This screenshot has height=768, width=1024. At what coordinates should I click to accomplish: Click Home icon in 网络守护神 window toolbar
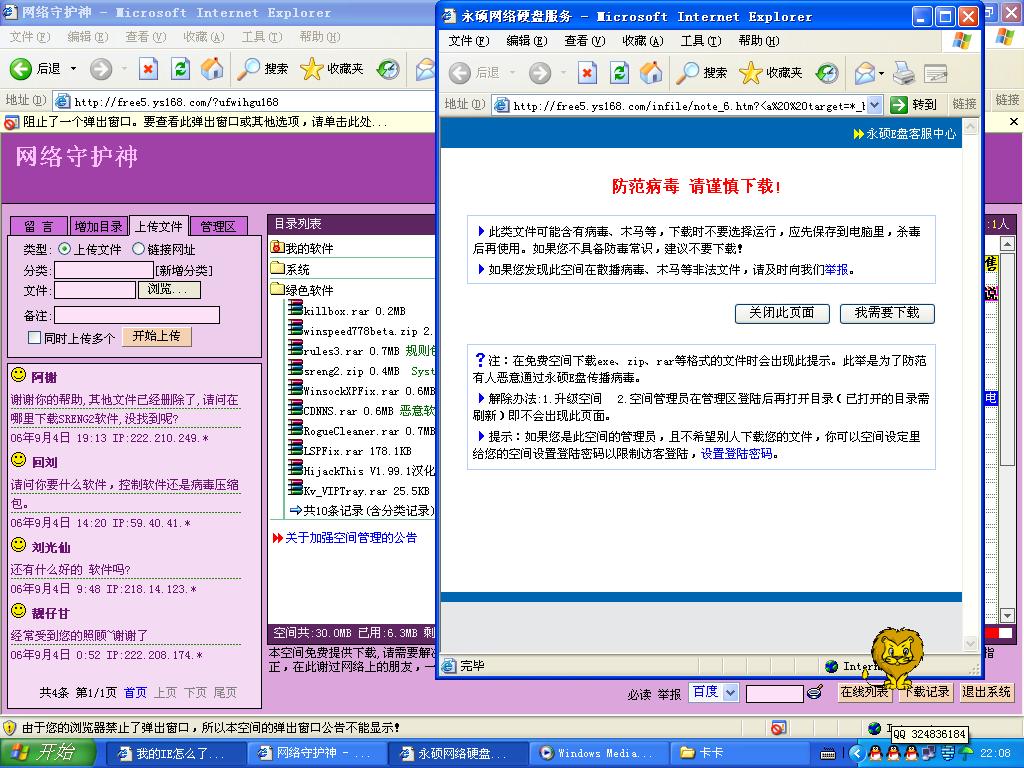(x=212, y=69)
